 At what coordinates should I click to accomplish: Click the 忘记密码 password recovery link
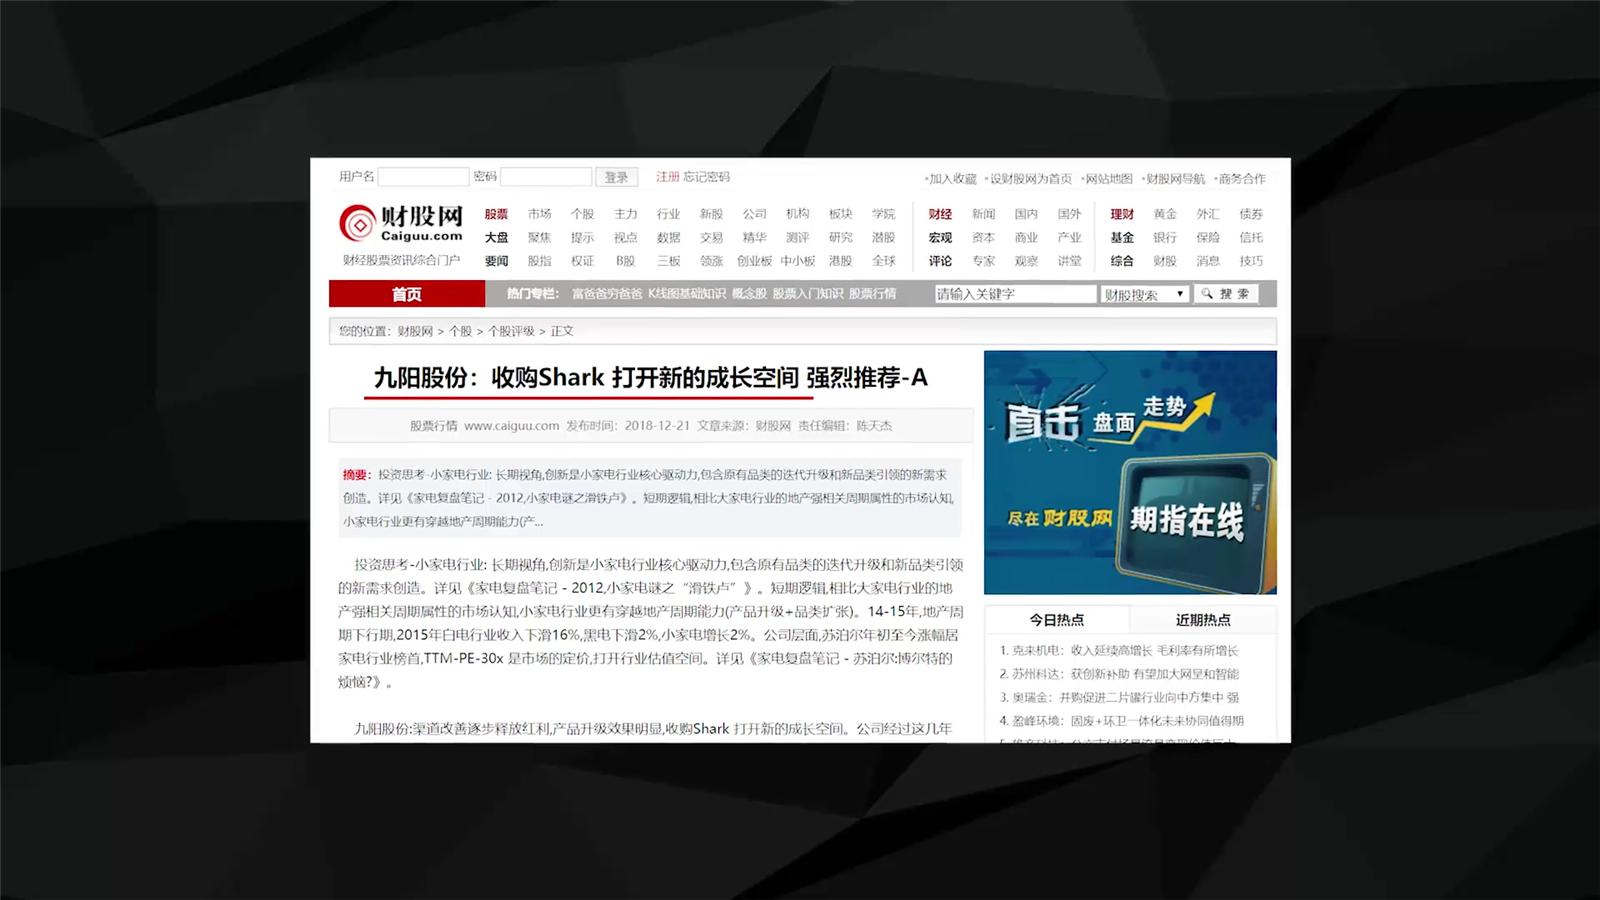705,177
